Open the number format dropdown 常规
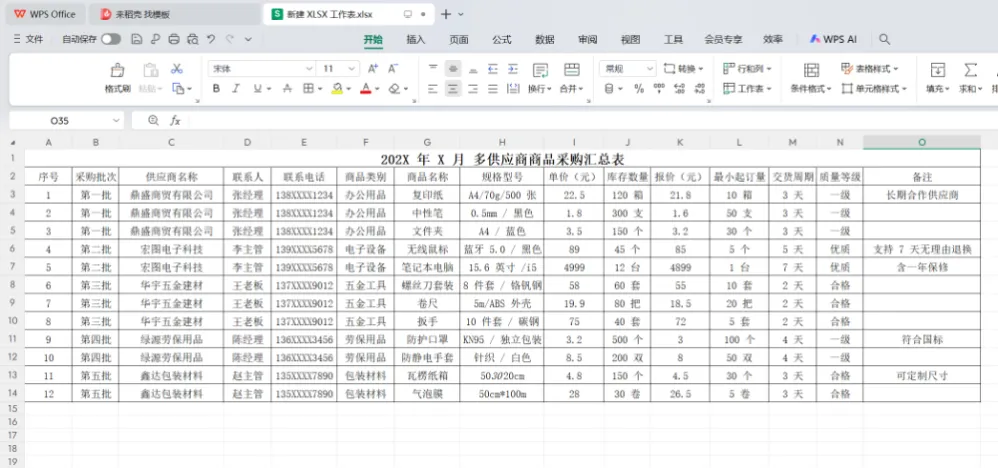Image resolution: width=998 pixels, height=469 pixels. (649, 69)
